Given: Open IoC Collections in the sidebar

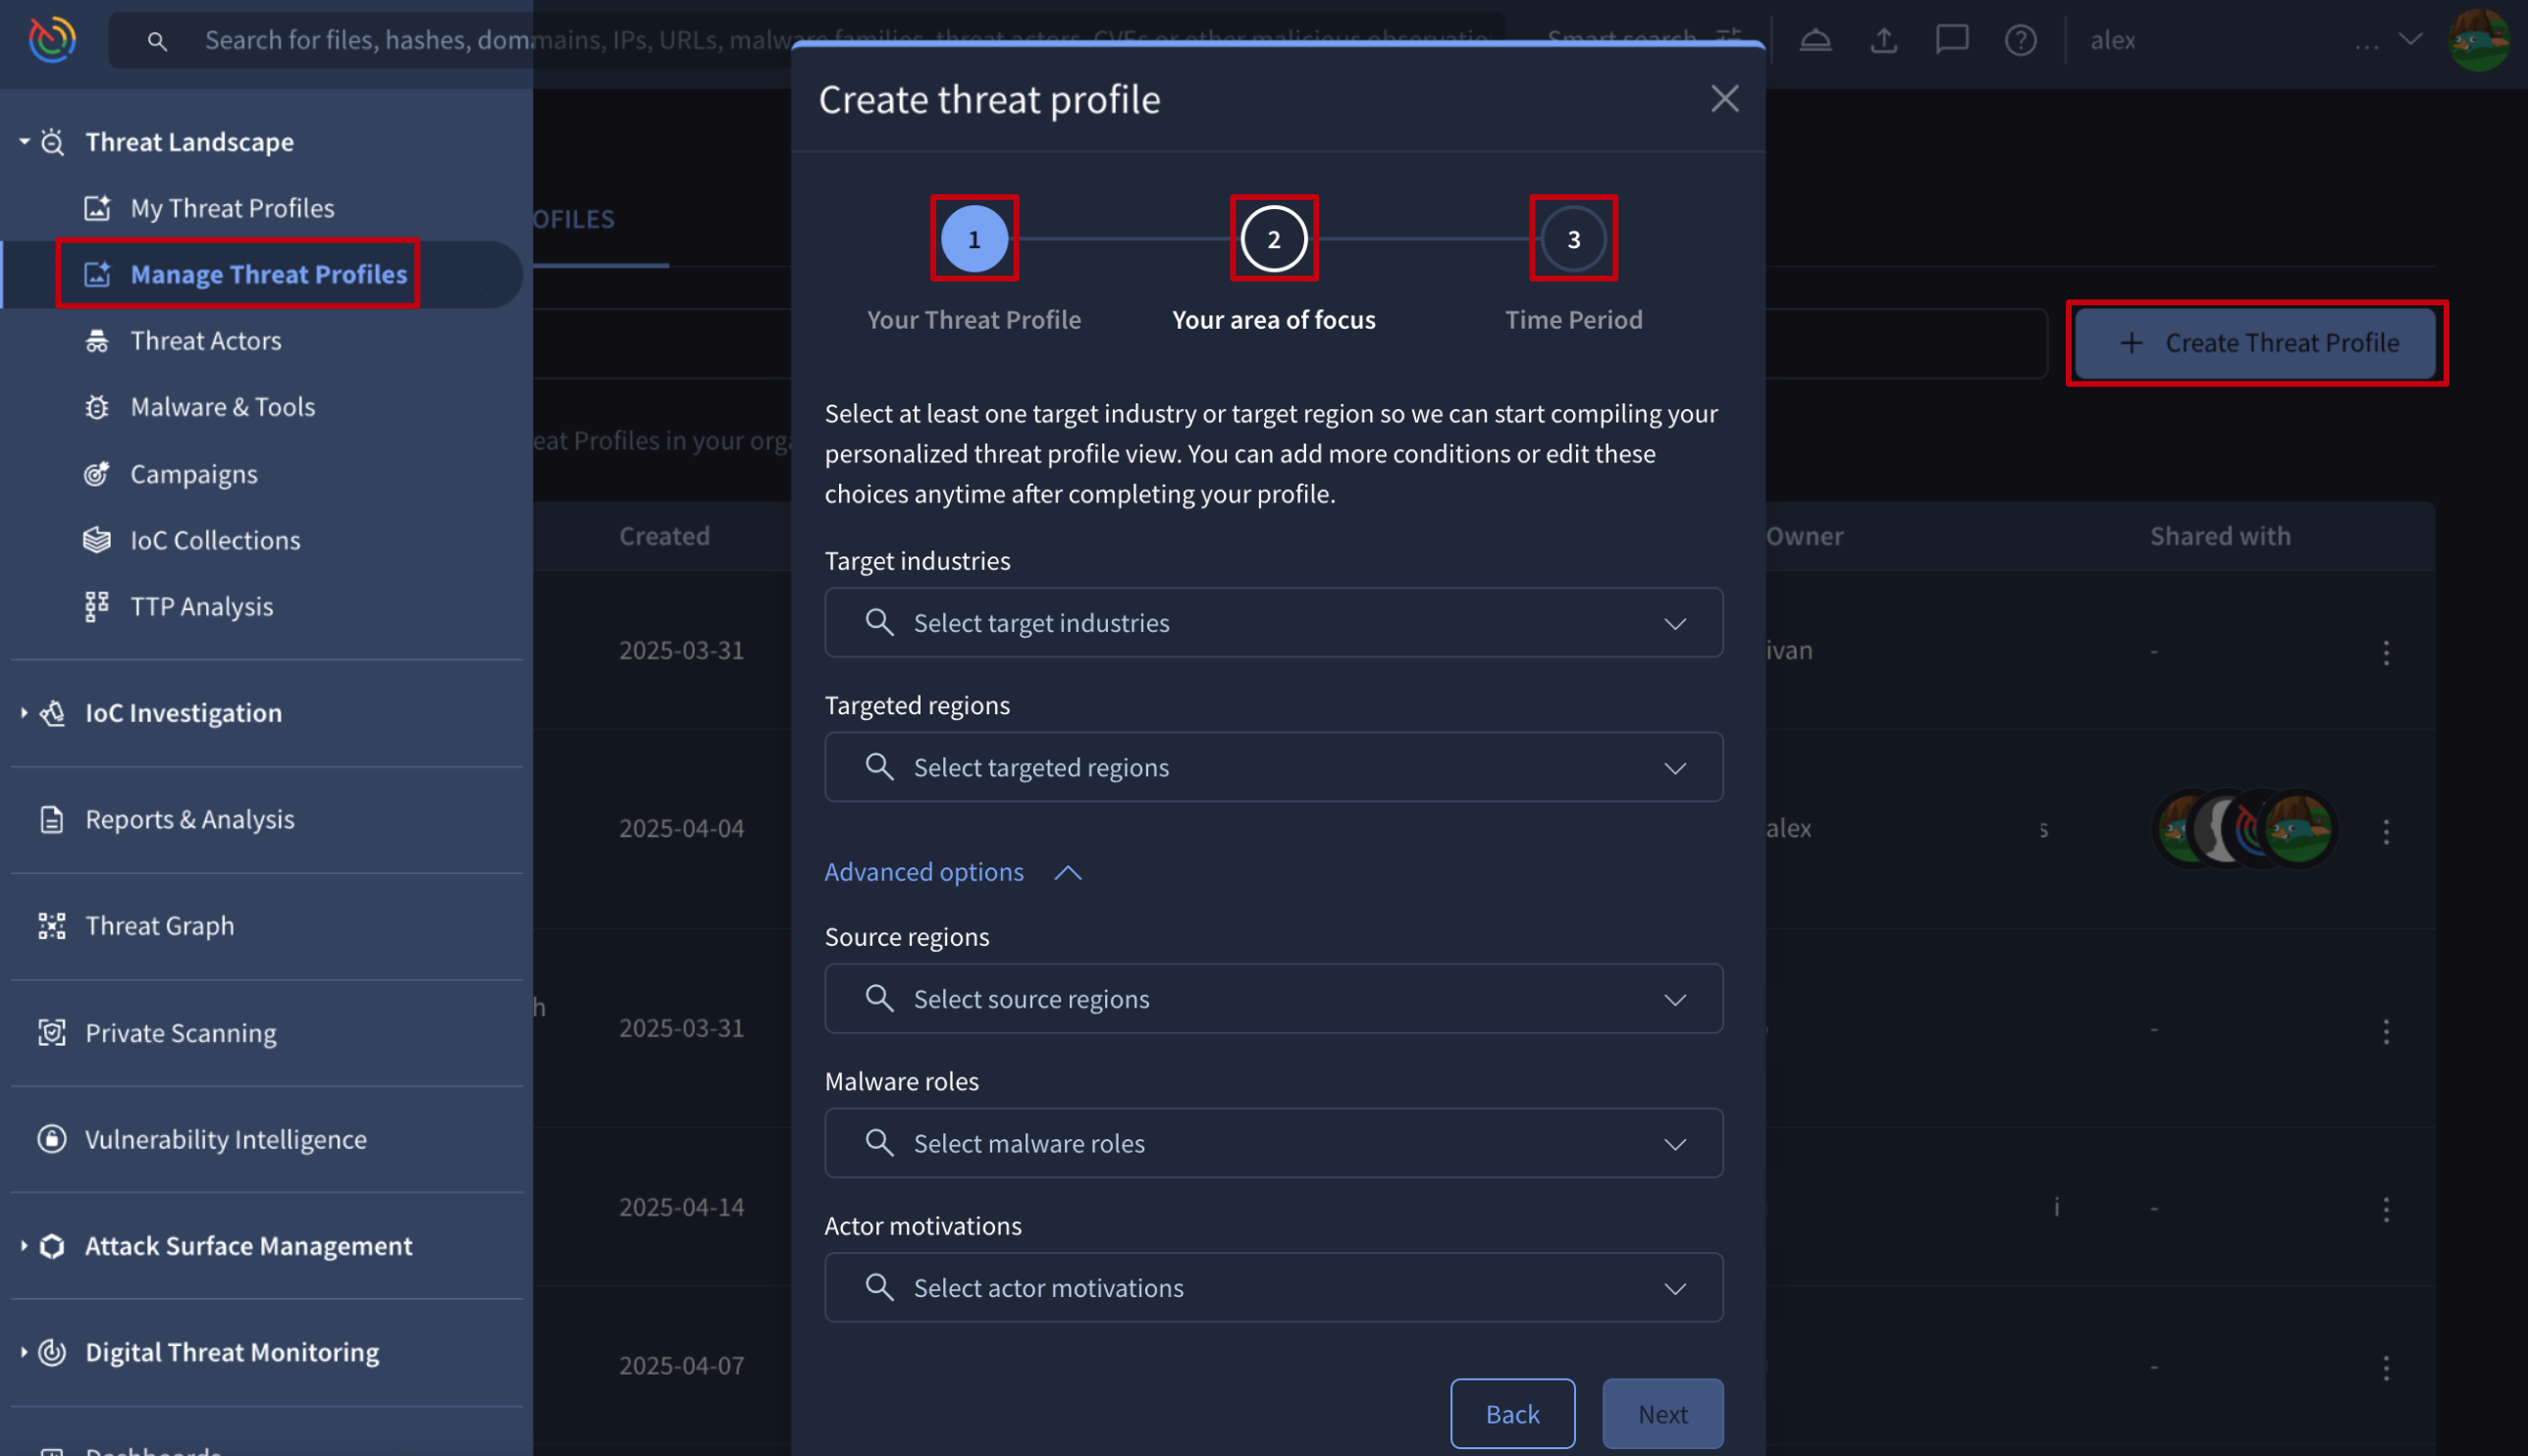Looking at the screenshot, I should pyautogui.click(x=214, y=540).
